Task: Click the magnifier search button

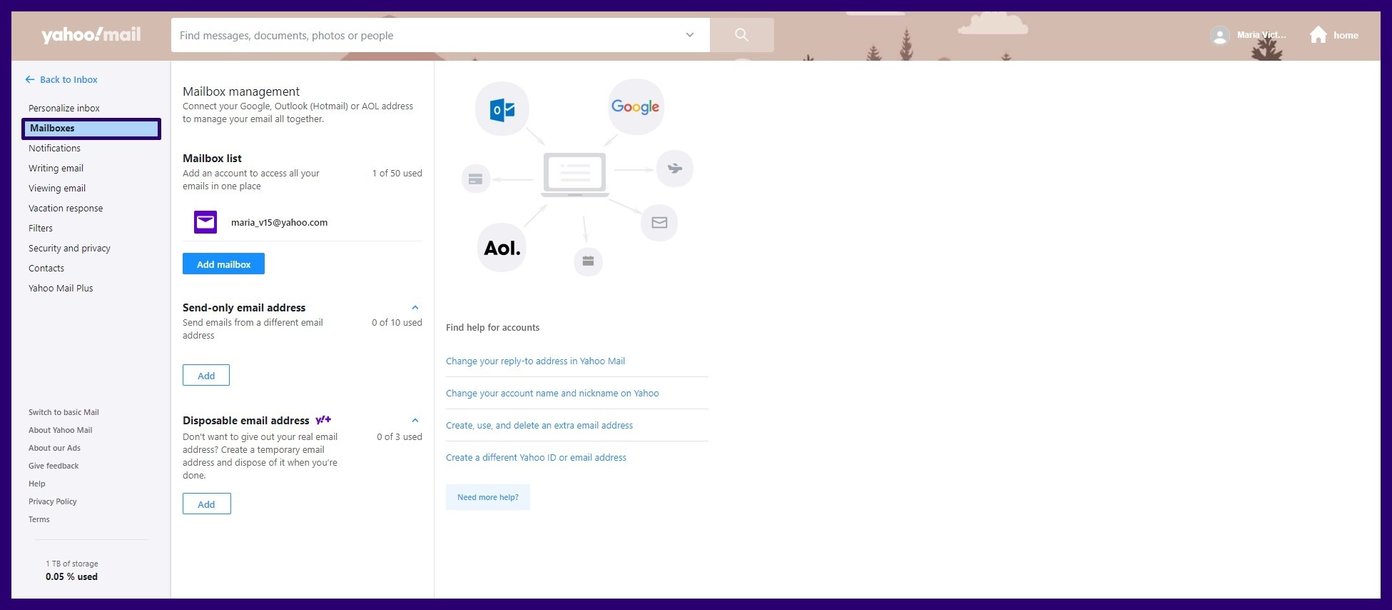Action: coord(742,35)
